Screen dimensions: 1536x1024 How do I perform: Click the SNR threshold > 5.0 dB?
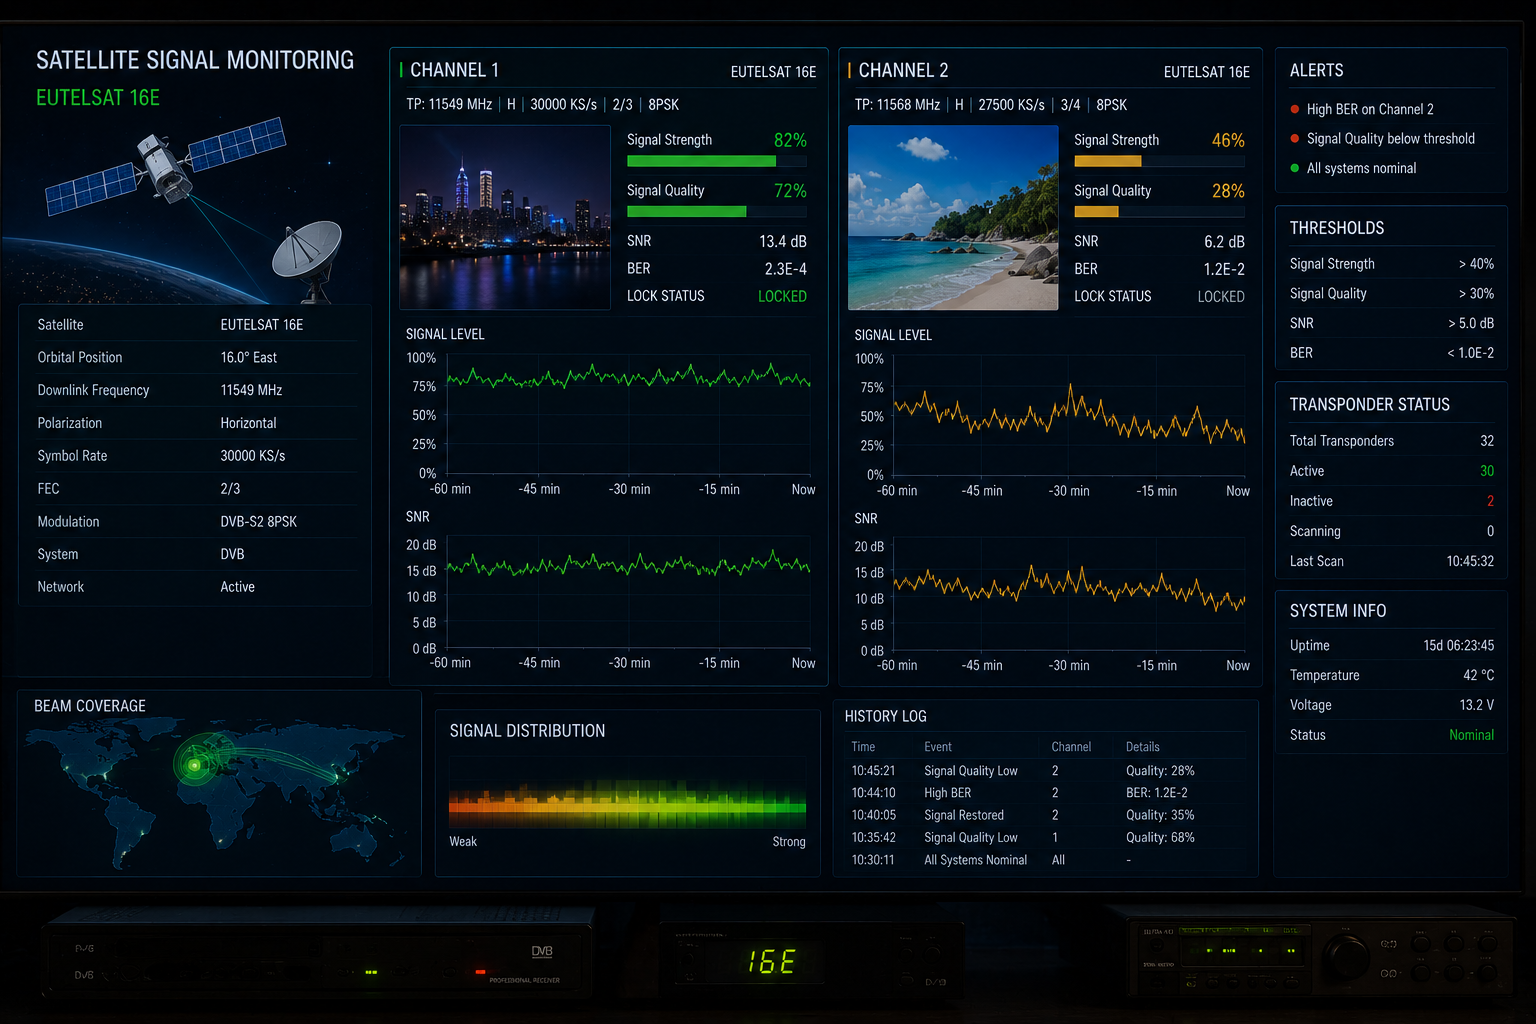pyautogui.click(x=1471, y=323)
